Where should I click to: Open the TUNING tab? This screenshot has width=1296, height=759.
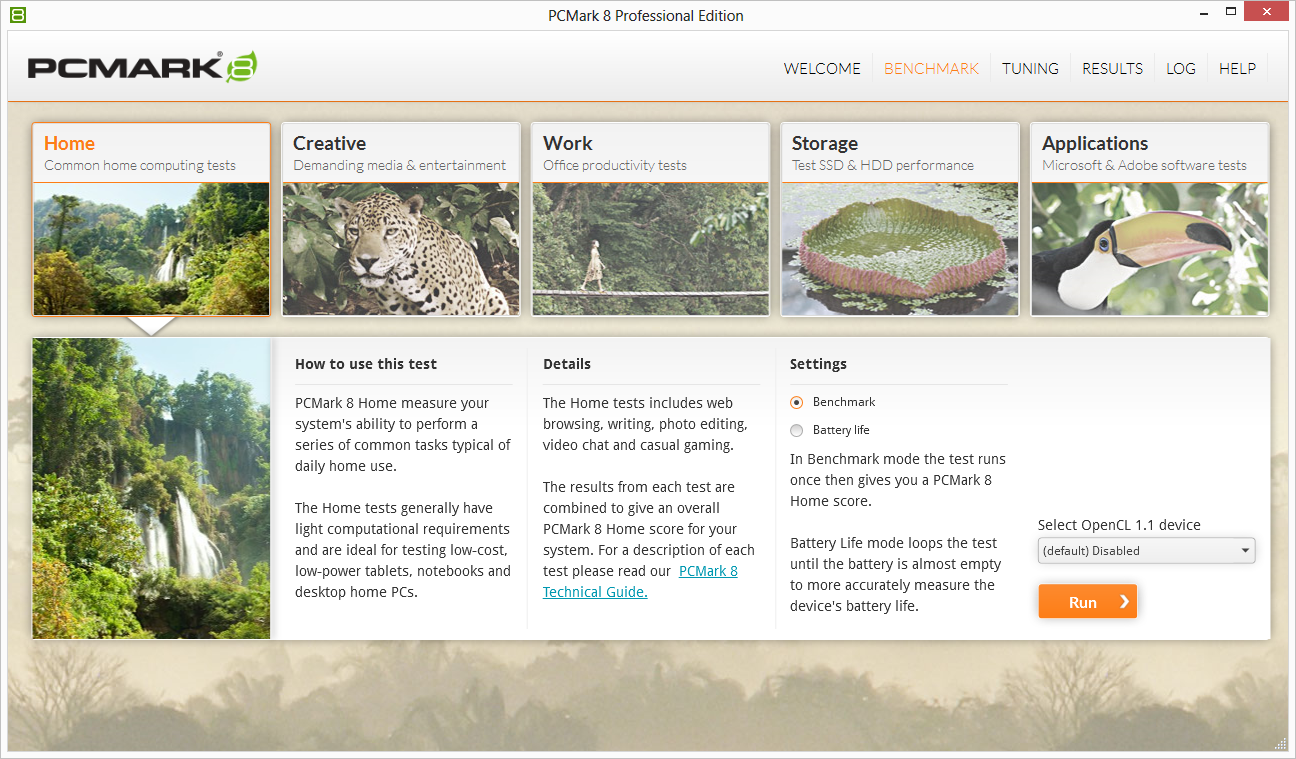pos(1030,69)
